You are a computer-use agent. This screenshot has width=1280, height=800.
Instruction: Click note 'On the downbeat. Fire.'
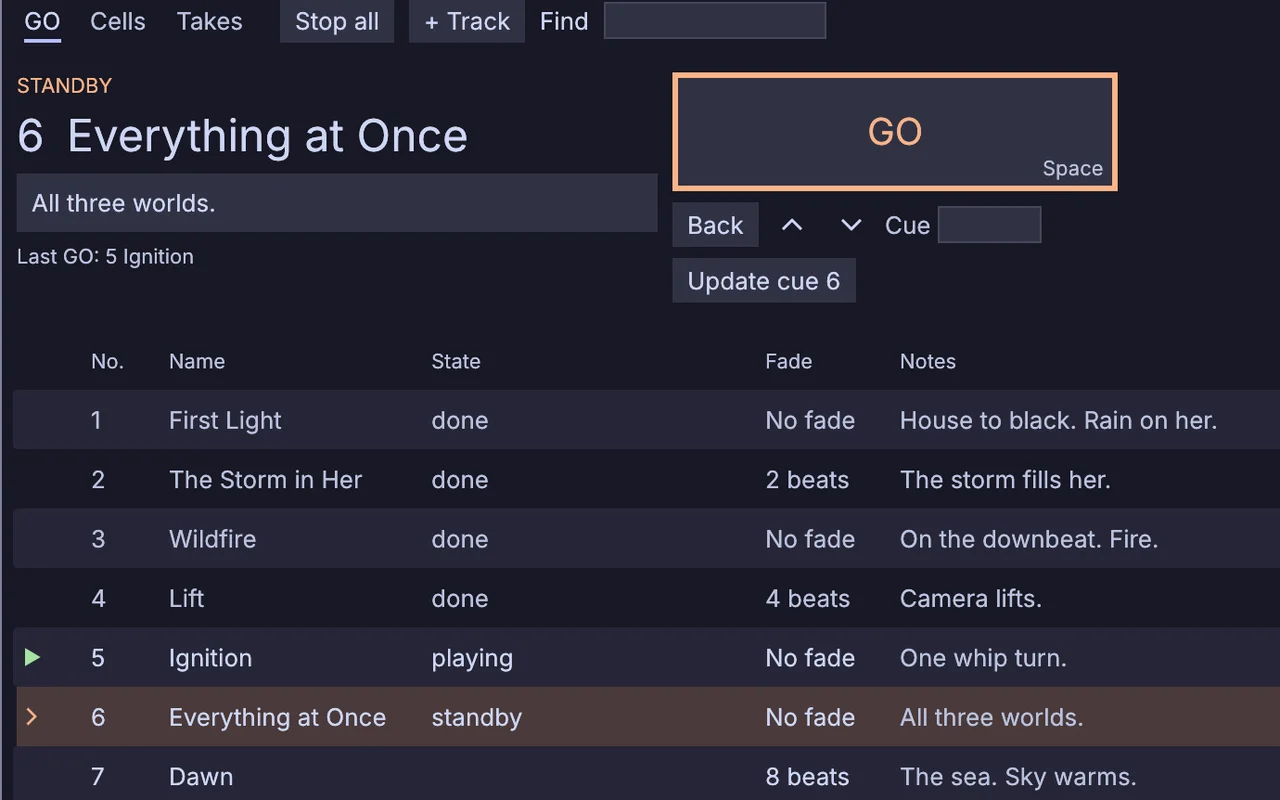pos(1029,539)
